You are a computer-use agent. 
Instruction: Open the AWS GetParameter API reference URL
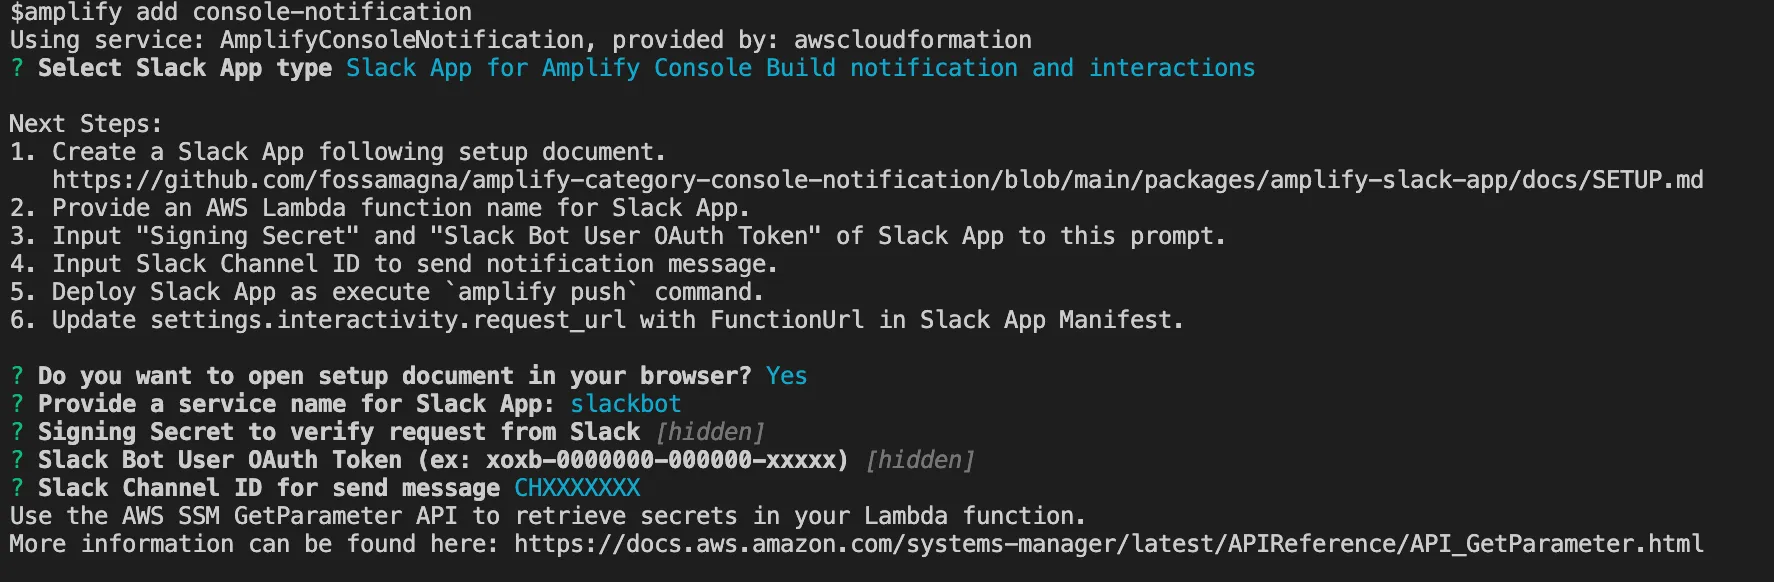tap(1108, 544)
